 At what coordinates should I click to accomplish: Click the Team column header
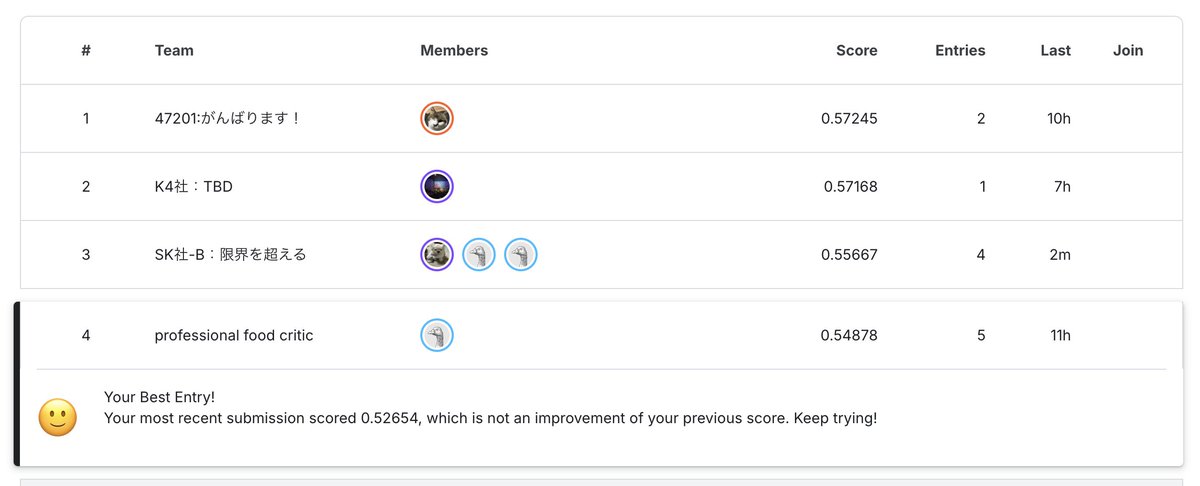pyautogui.click(x=174, y=51)
